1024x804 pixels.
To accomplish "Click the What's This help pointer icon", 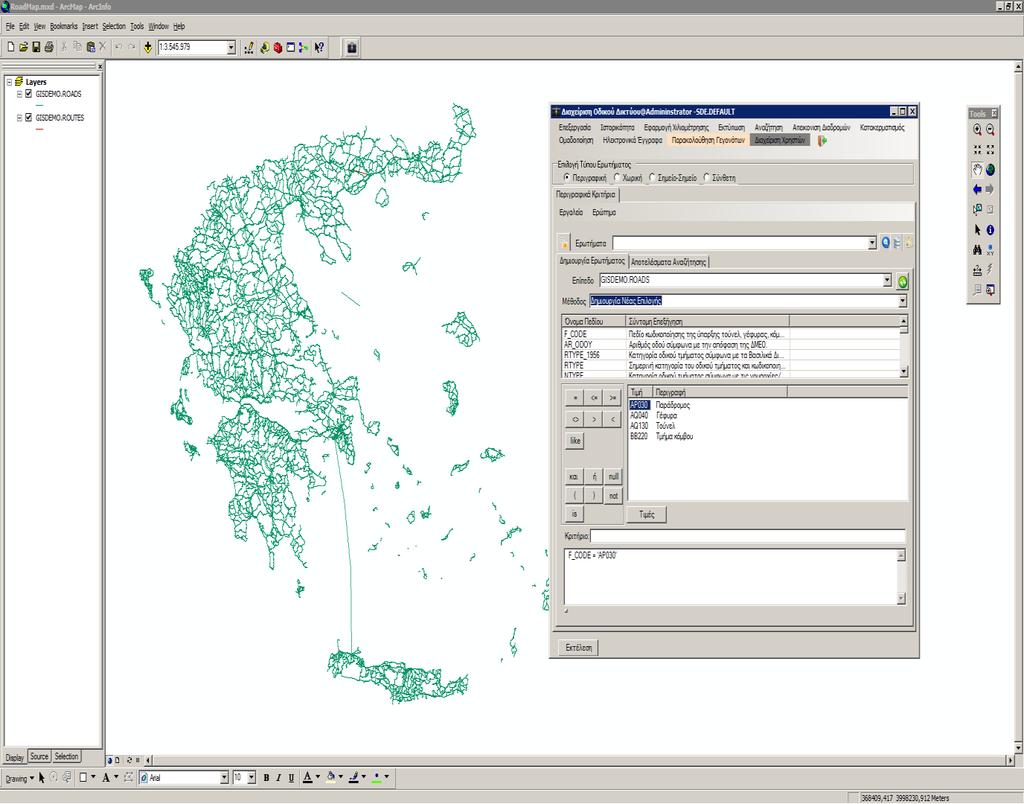I will point(319,48).
